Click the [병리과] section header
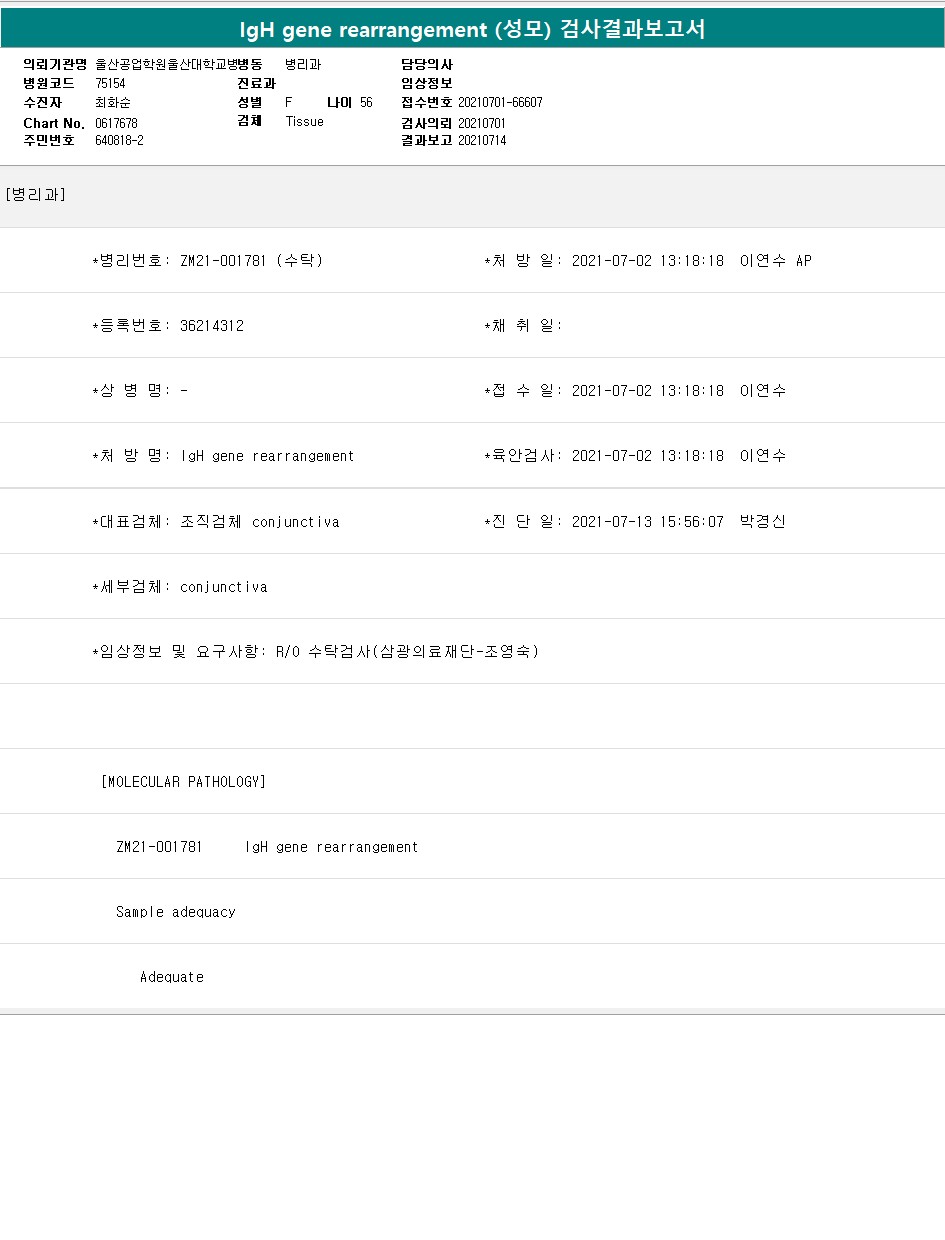This screenshot has width=945, height=1240. coord(36,195)
